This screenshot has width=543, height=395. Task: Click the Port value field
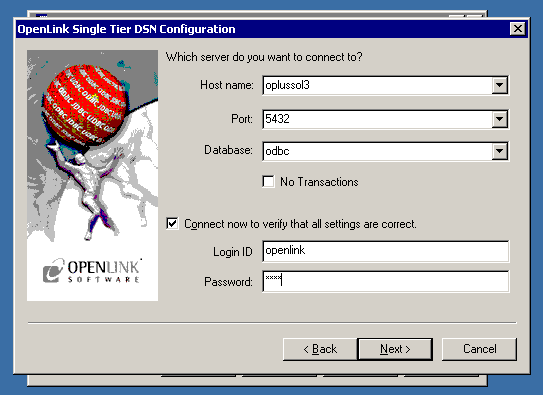377,119
